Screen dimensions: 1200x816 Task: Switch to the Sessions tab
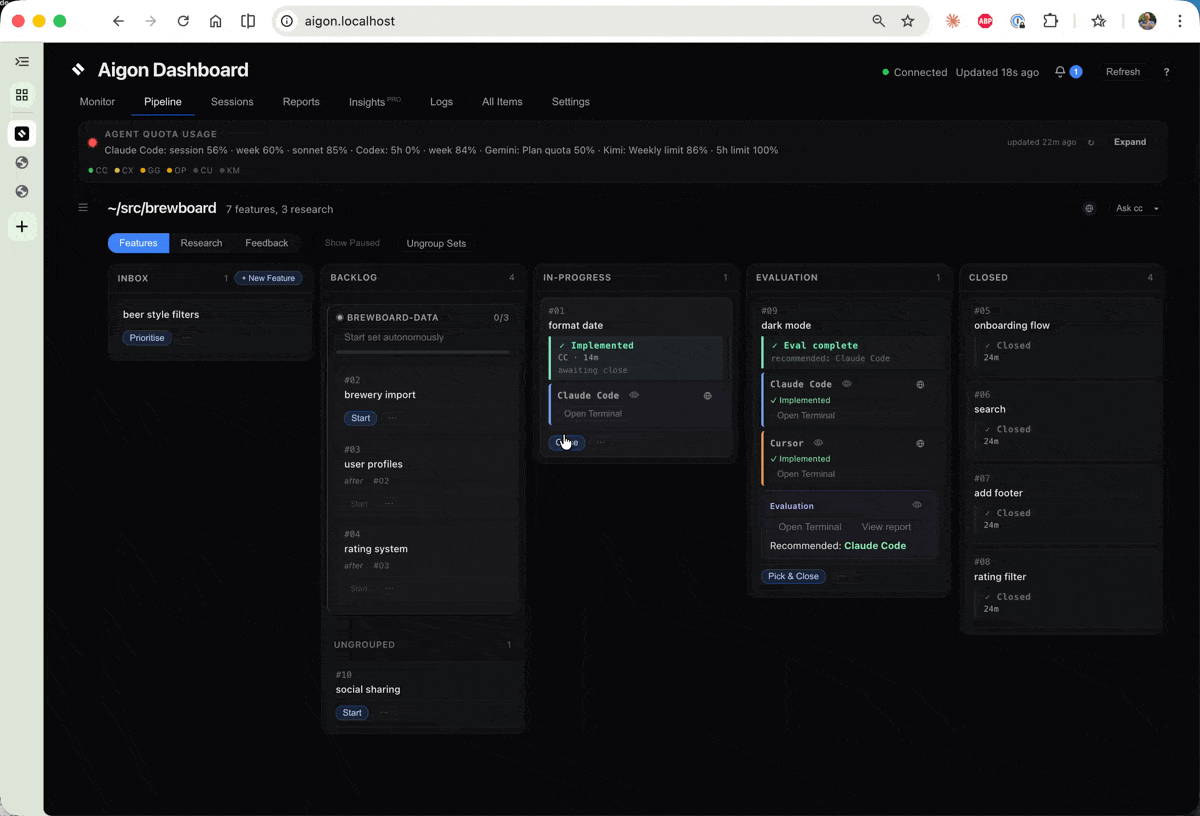(x=232, y=102)
